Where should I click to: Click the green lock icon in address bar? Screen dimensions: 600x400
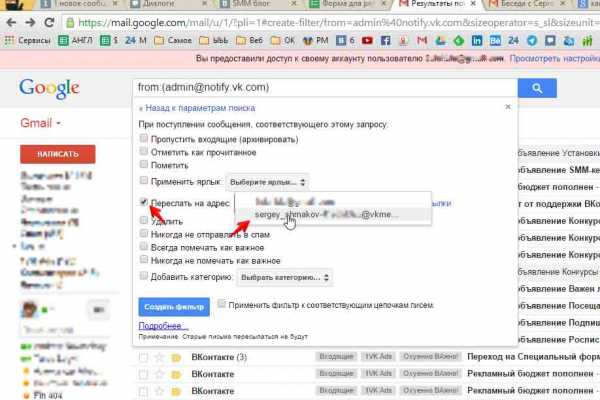(x=70, y=23)
